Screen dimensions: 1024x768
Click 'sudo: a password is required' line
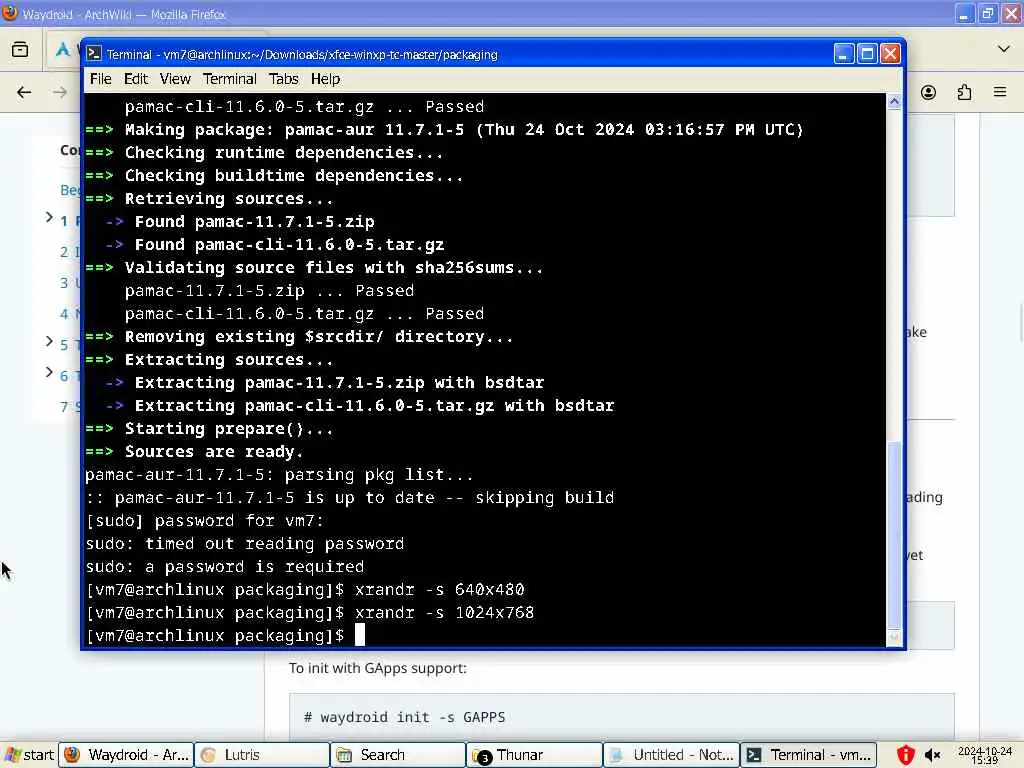(x=225, y=566)
